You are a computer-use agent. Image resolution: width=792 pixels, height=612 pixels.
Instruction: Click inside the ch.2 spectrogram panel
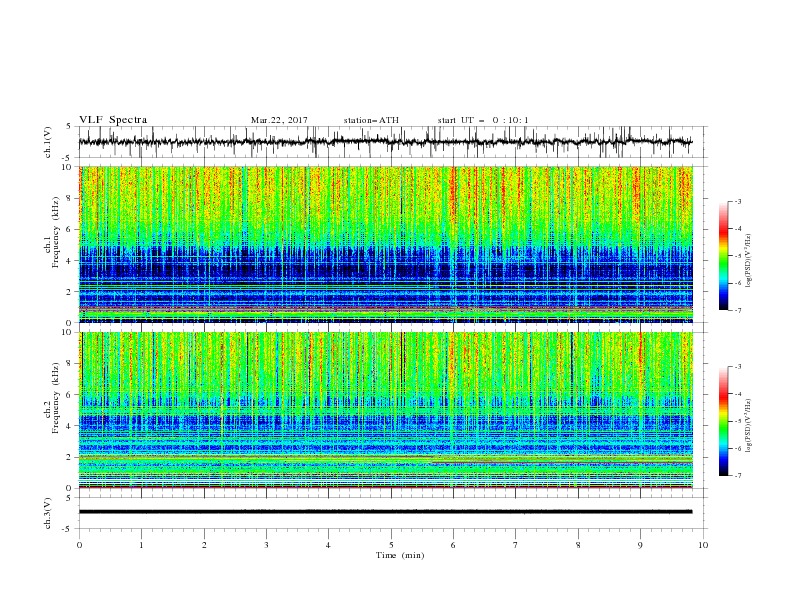click(386, 410)
